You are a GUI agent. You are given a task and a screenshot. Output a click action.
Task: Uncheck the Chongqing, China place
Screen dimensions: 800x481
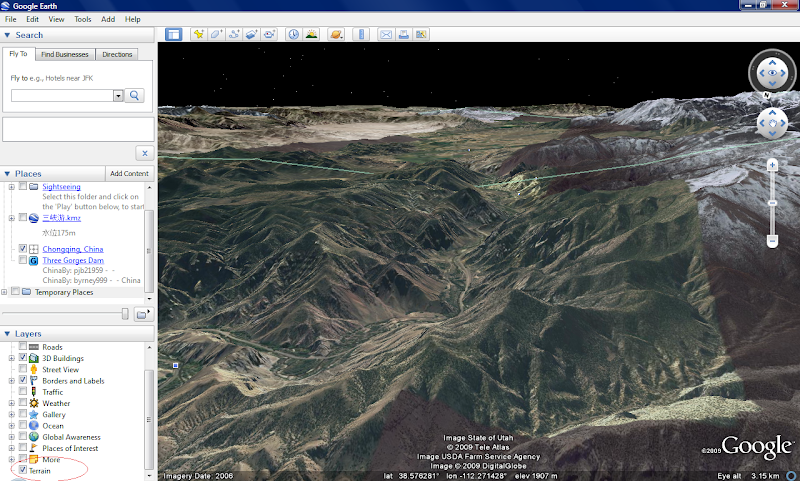click(22, 248)
